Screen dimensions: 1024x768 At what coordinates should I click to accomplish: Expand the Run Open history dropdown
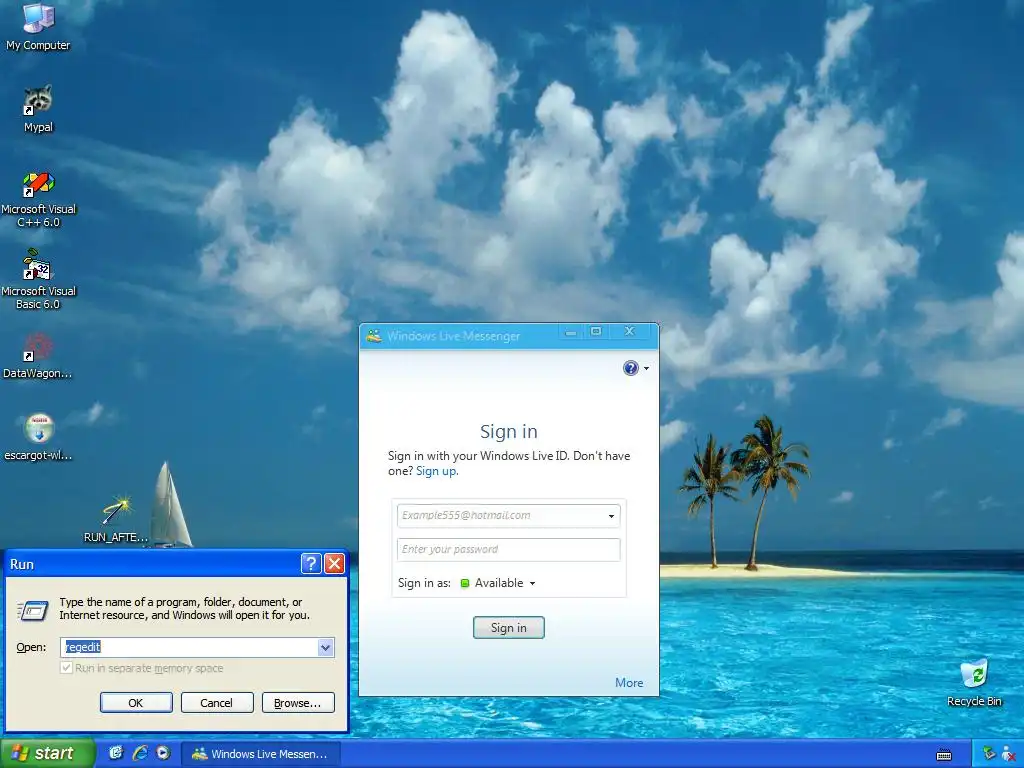point(326,647)
